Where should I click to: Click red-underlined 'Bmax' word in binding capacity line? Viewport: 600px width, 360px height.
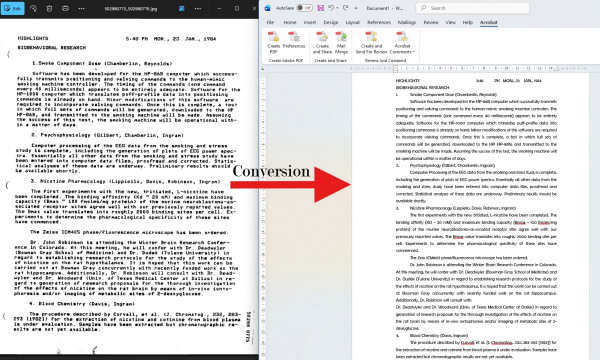pos(520,223)
